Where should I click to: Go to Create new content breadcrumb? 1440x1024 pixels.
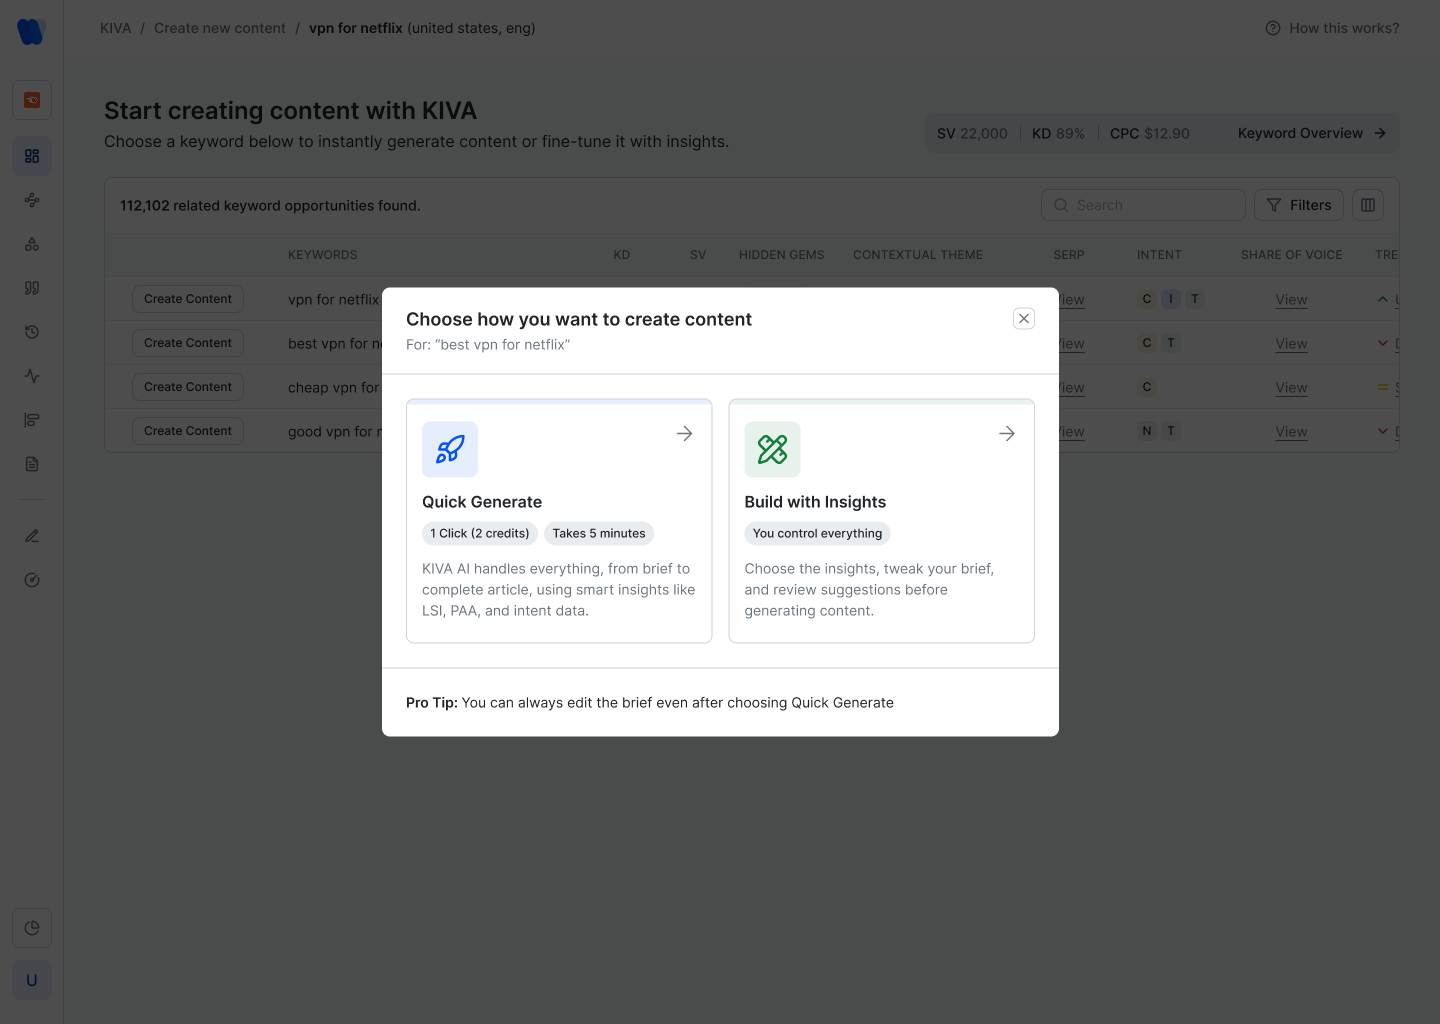(220, 28)
